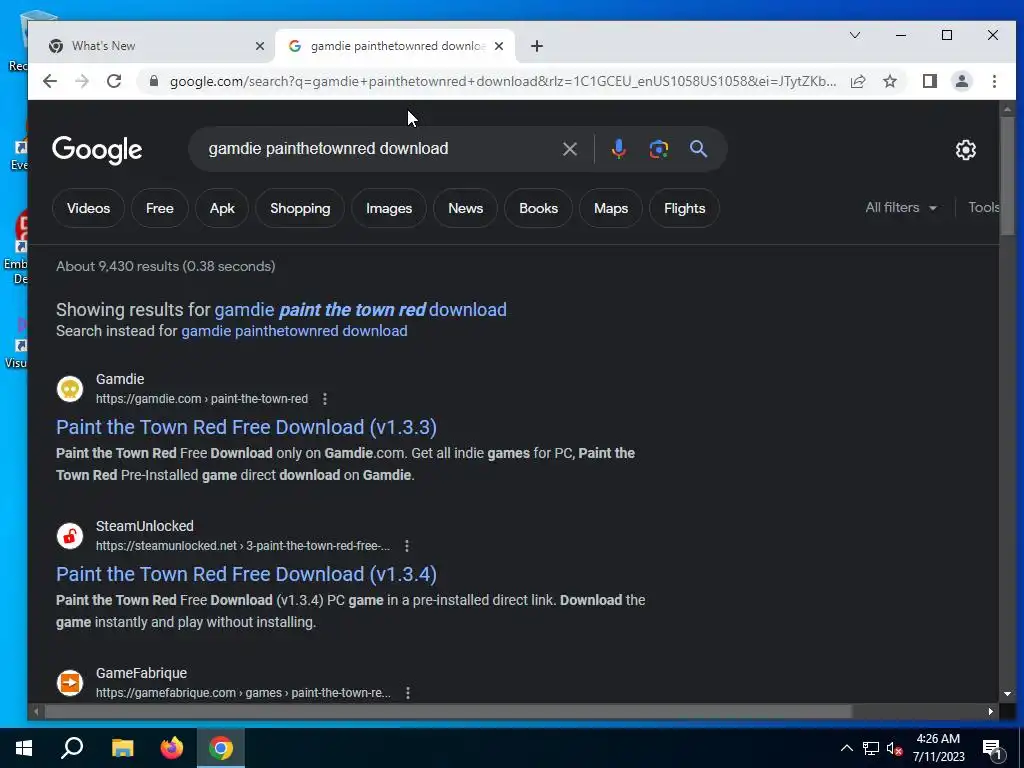Click the vertical scrollbar thumb
Viewport: 1024px width, 768px height.
(x=1007, y=175)
